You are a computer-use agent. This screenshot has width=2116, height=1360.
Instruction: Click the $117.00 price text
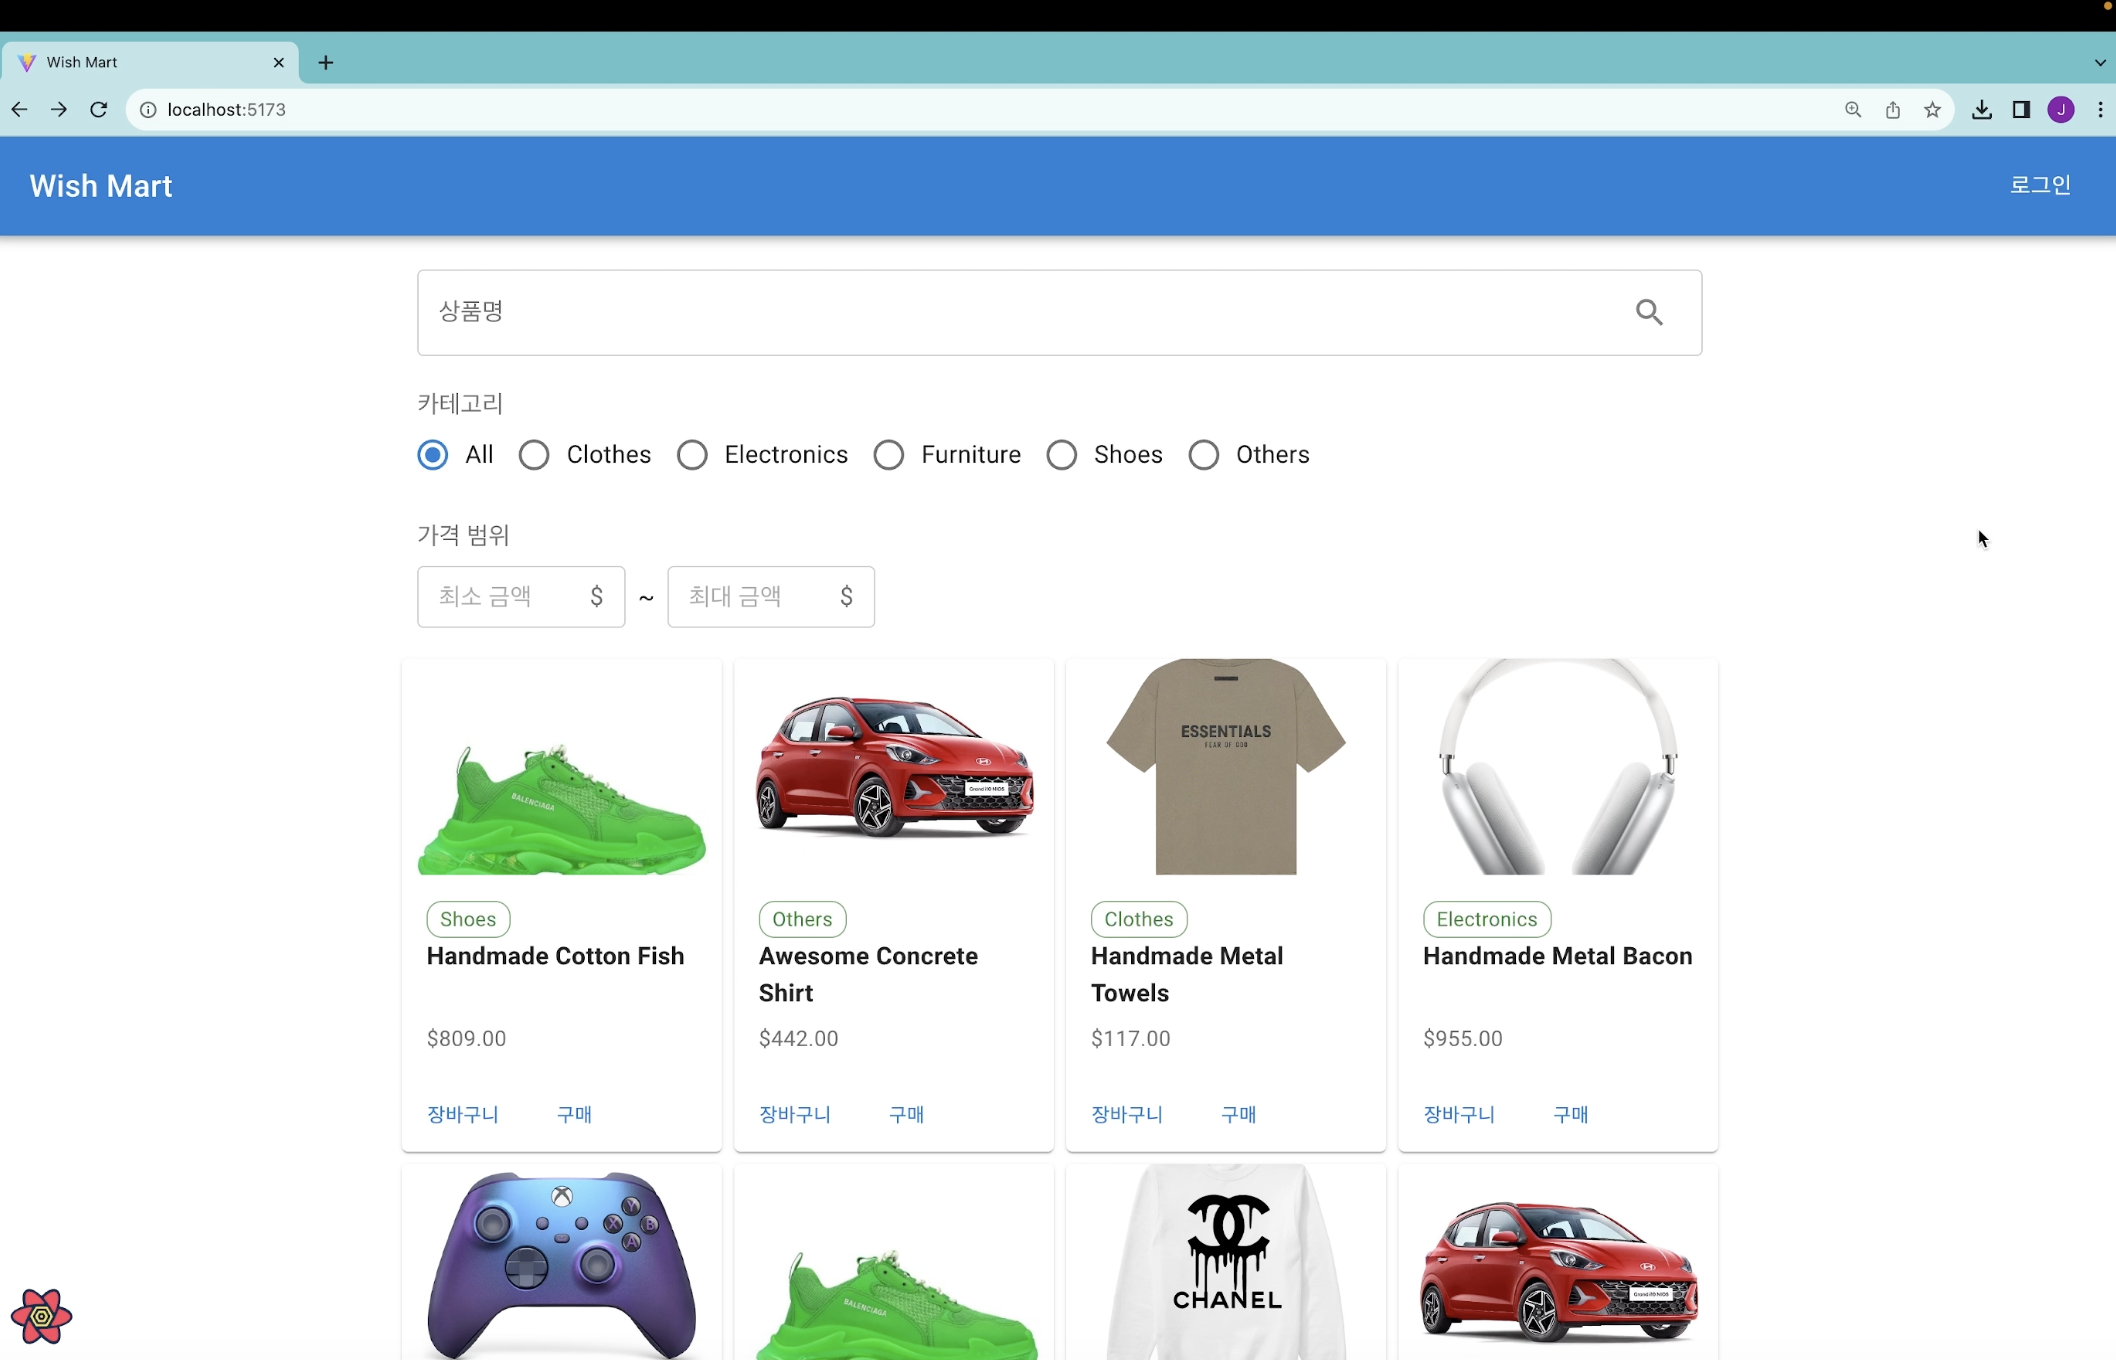coord(1130,1038)
